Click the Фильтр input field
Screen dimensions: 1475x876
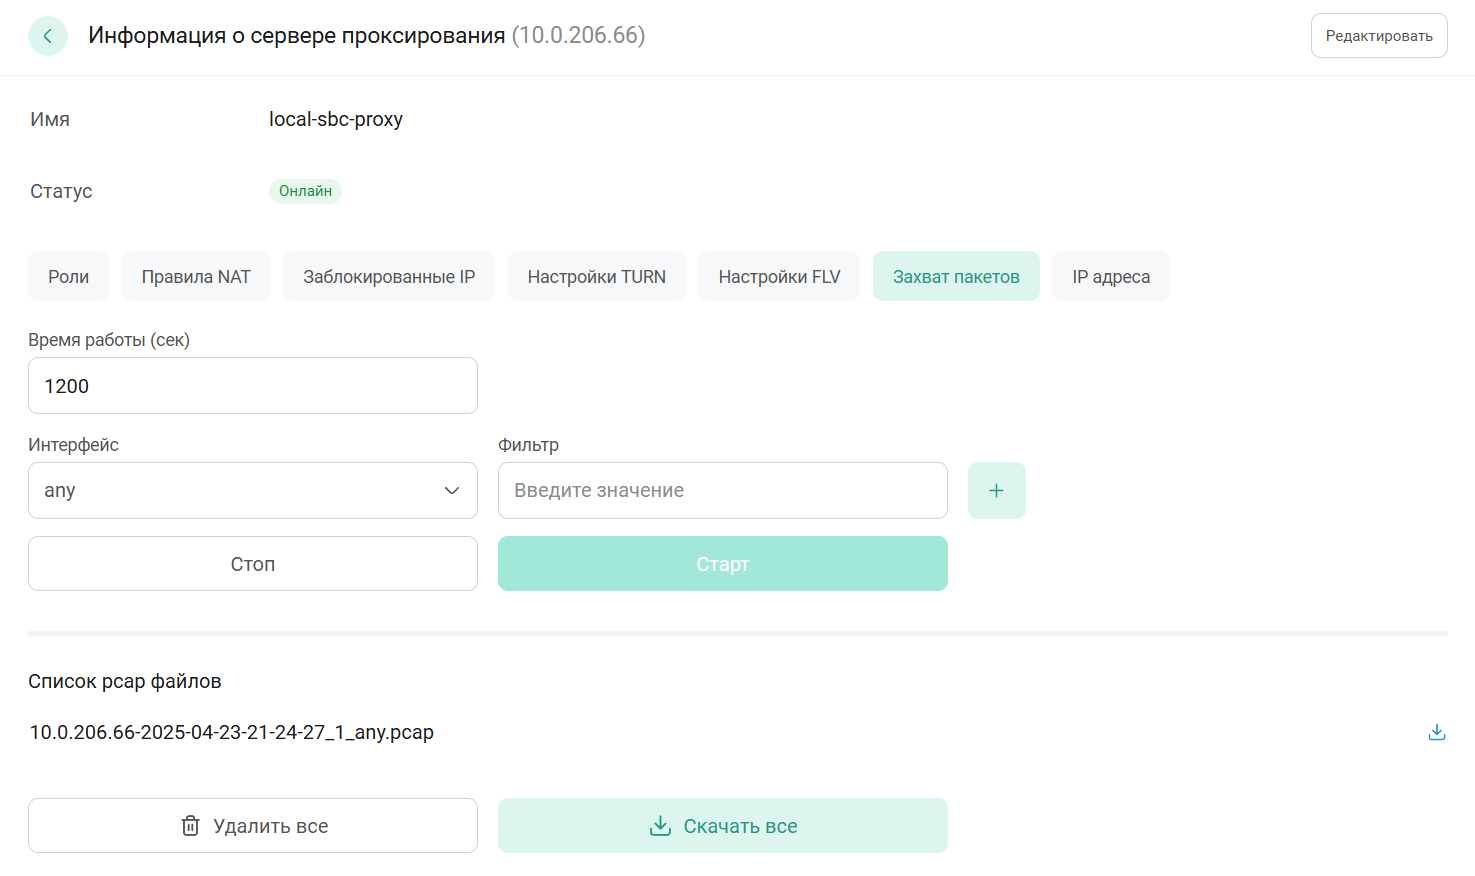(x=723, y=490)
